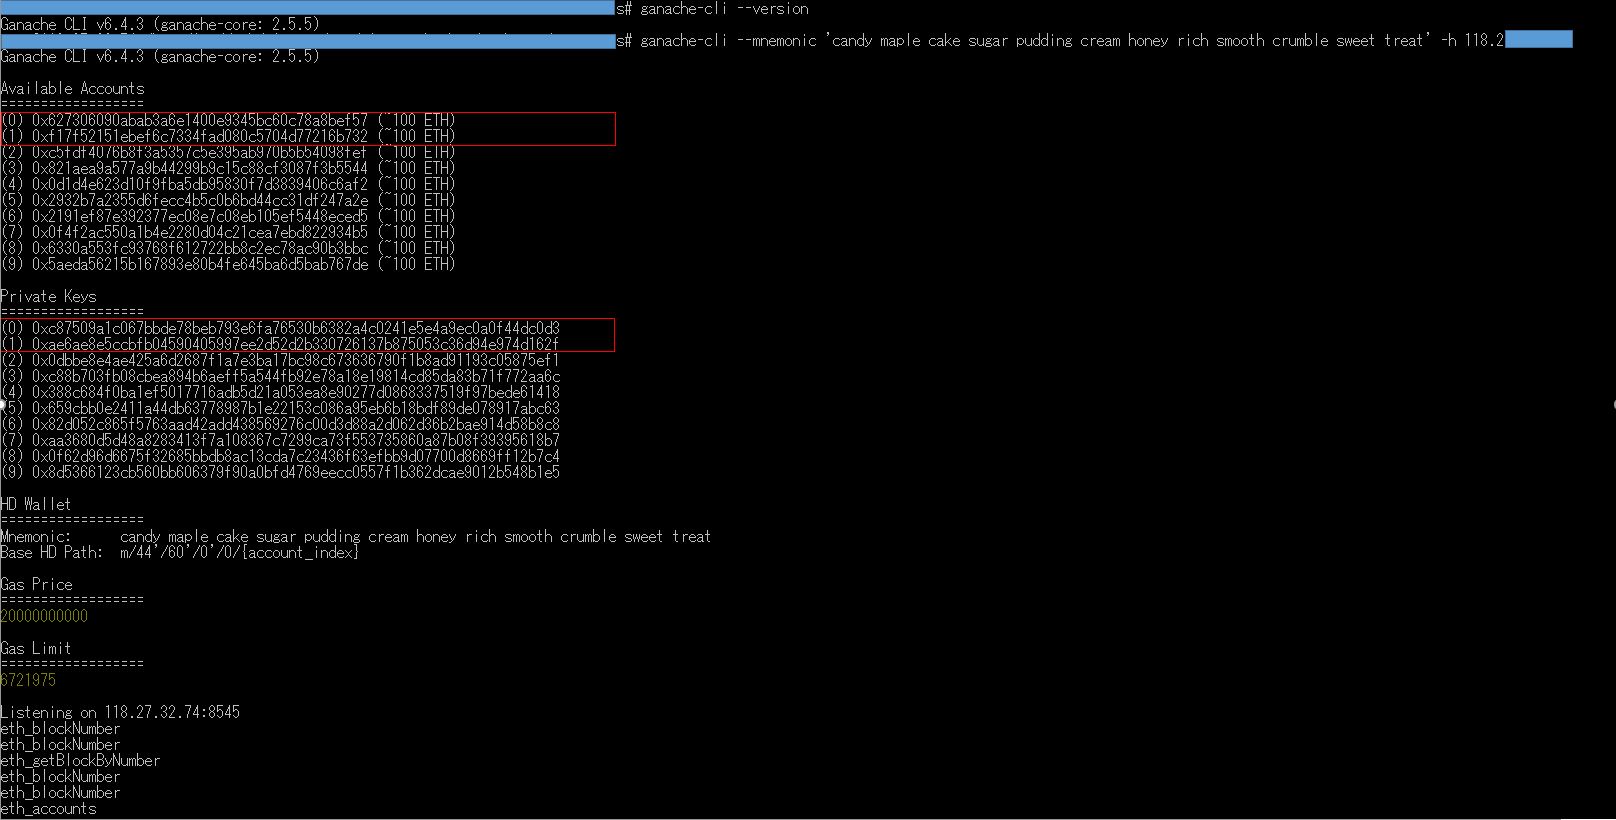Select account (8) address 0x6330a553fc93768f...
The height and width of the screenshot is (820, 1616).
(200, 249)
